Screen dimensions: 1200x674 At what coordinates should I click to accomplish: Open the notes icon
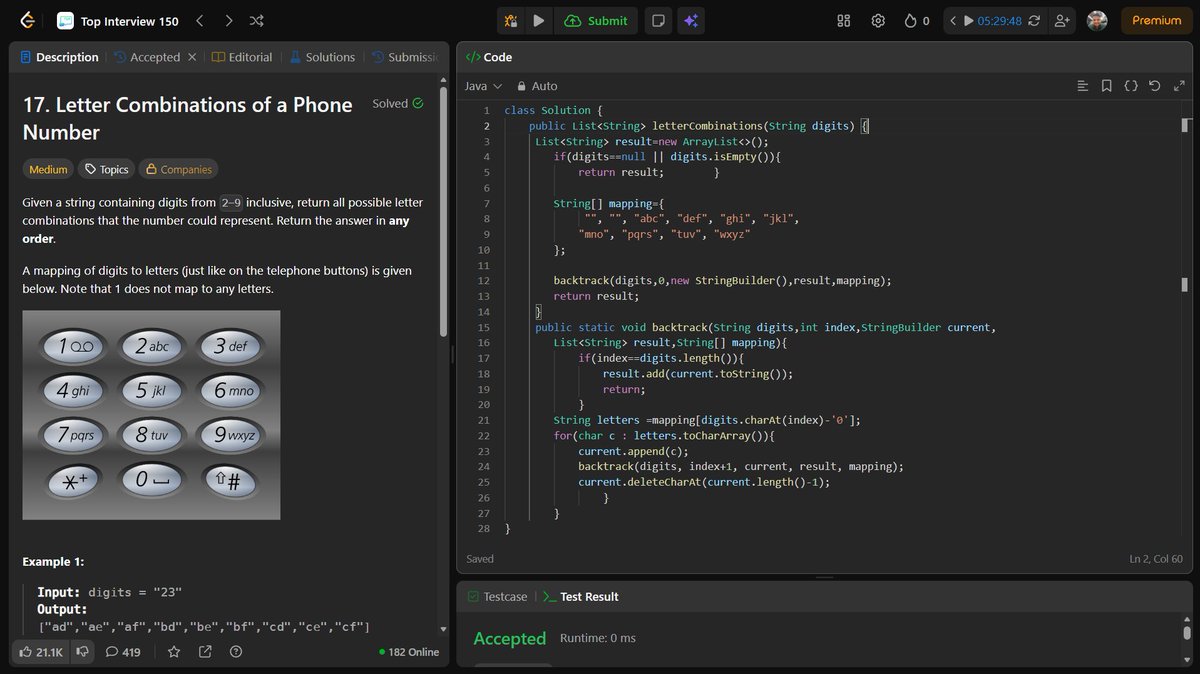[658, 20]
